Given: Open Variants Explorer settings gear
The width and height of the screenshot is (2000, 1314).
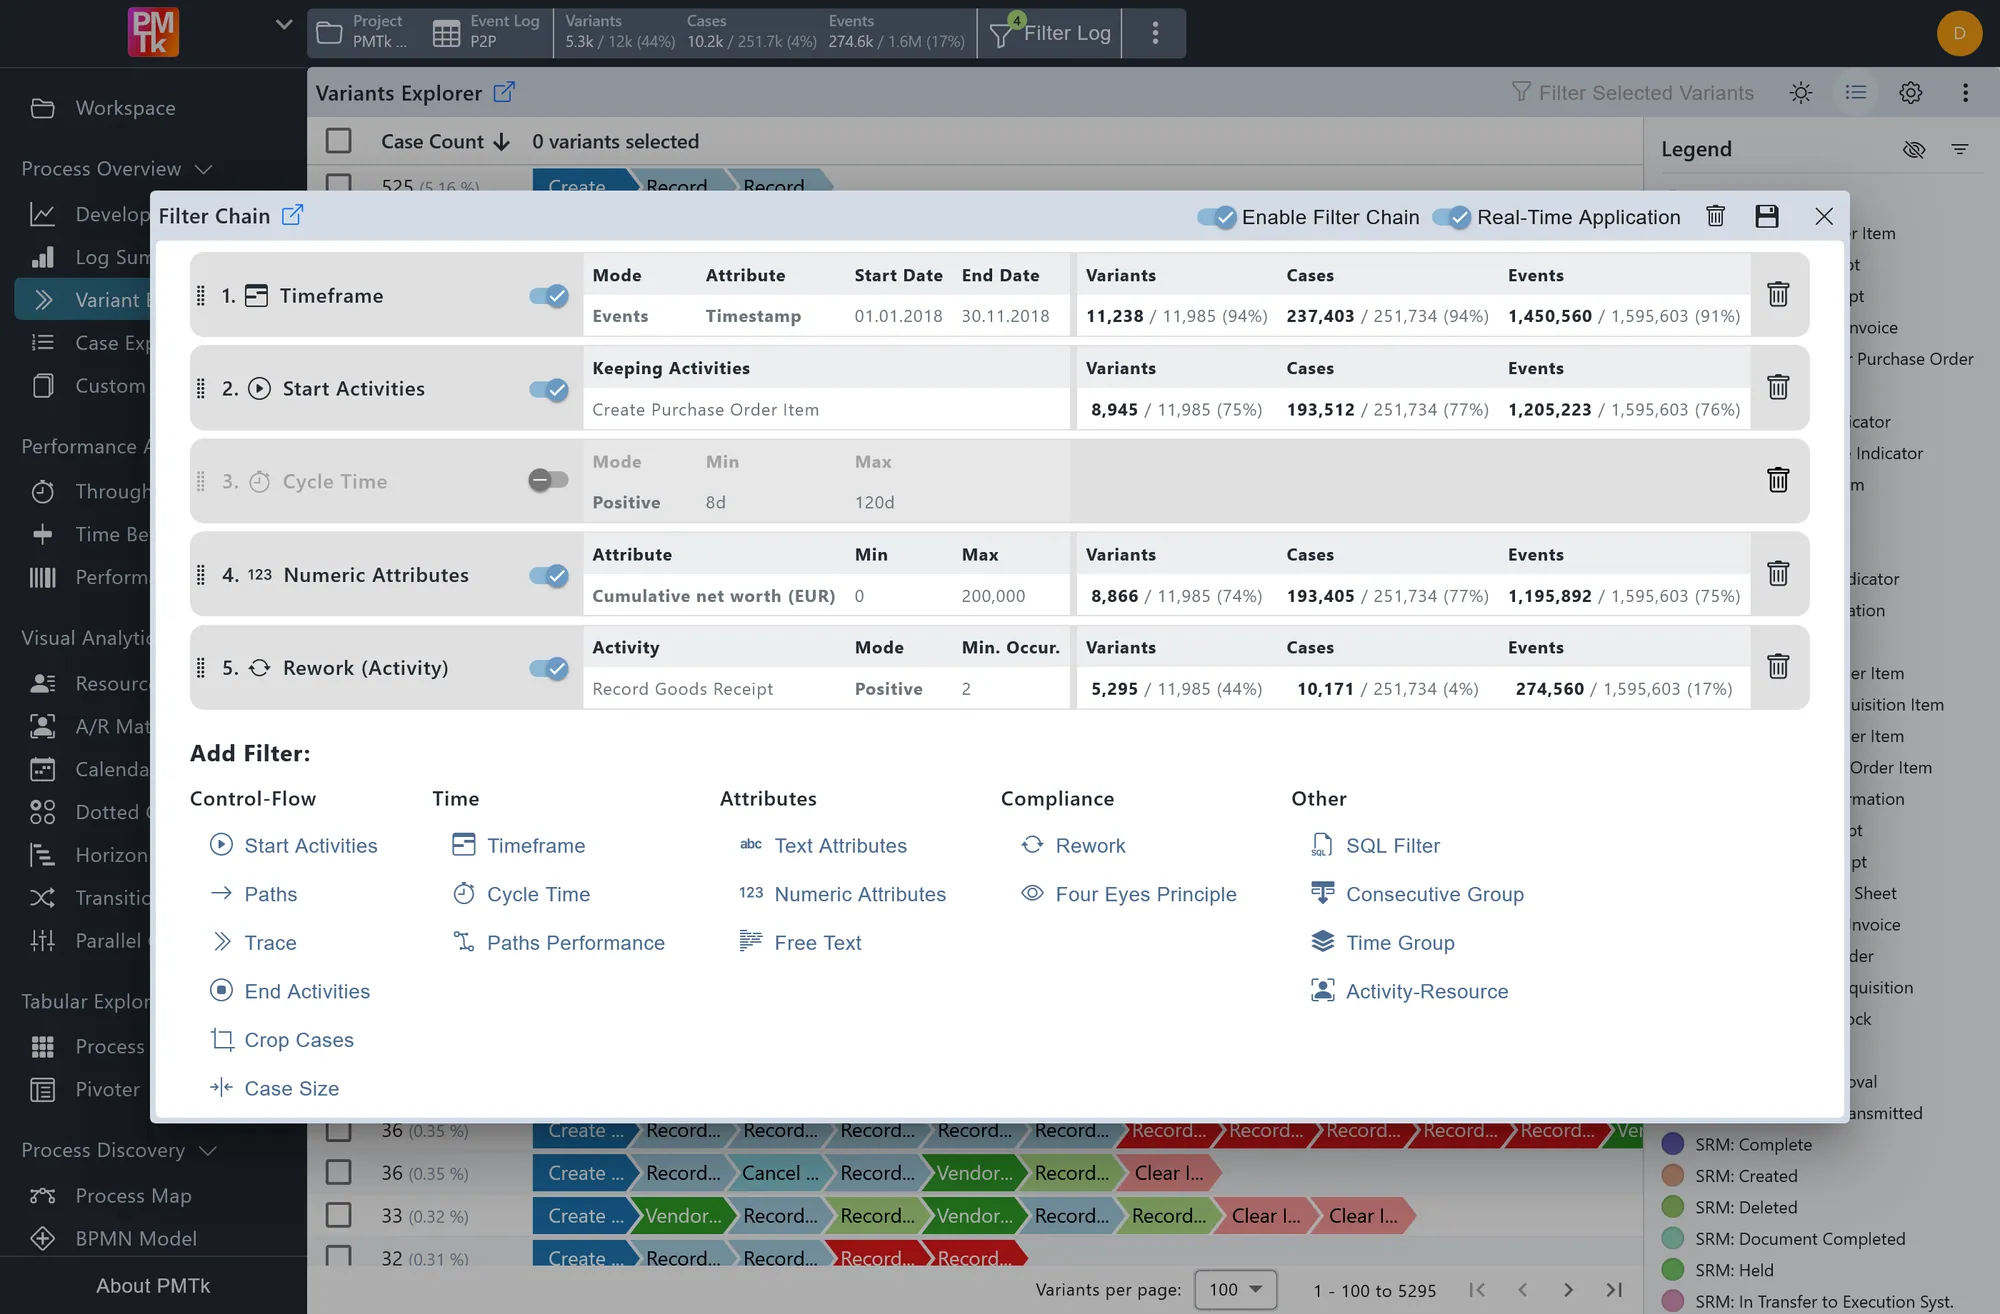Looking at the screenshot, I should tap(1910, 92).
